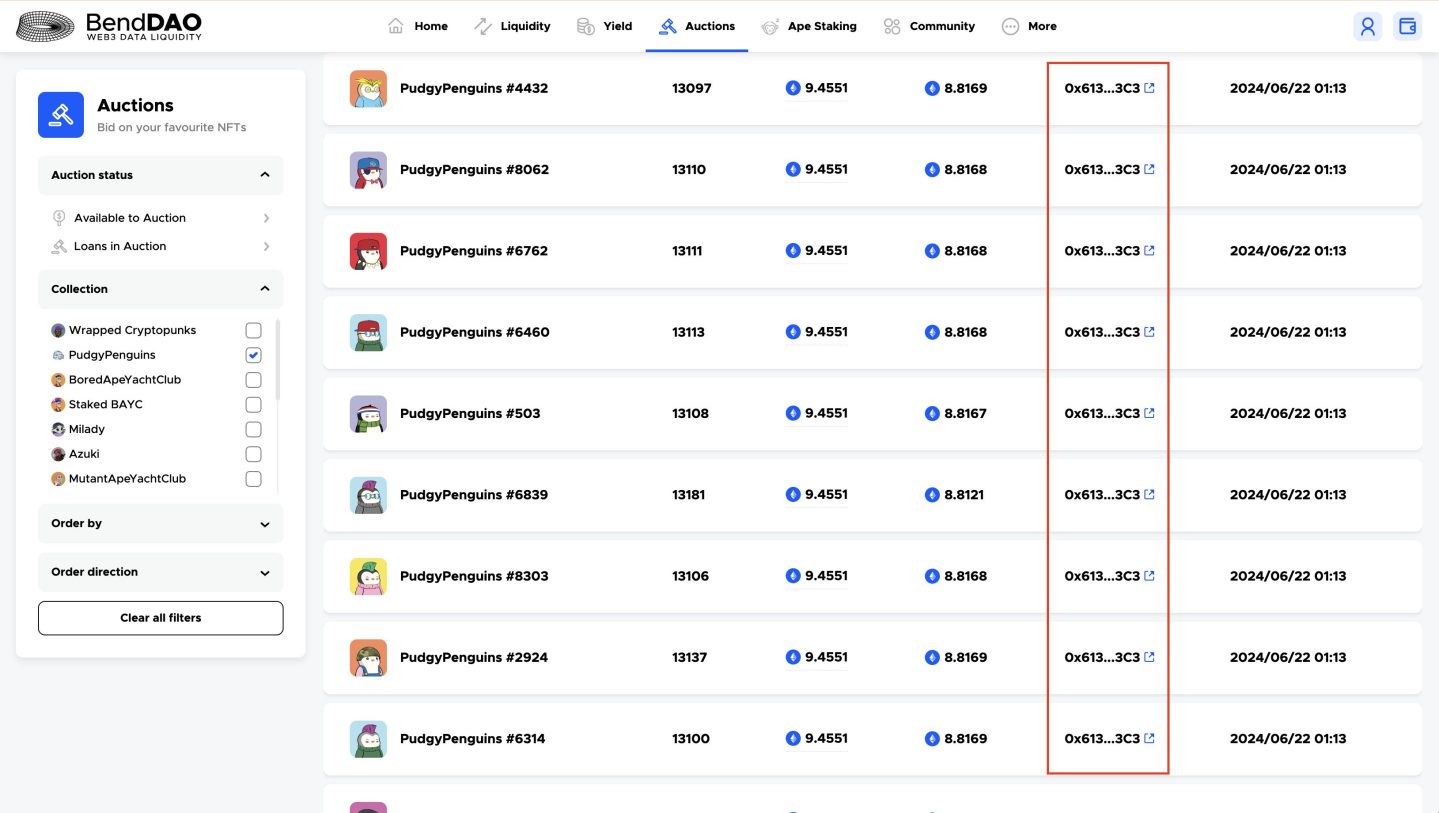Open the Ape Staking page
1439x813 pixels.
click(x=809, y=26)
